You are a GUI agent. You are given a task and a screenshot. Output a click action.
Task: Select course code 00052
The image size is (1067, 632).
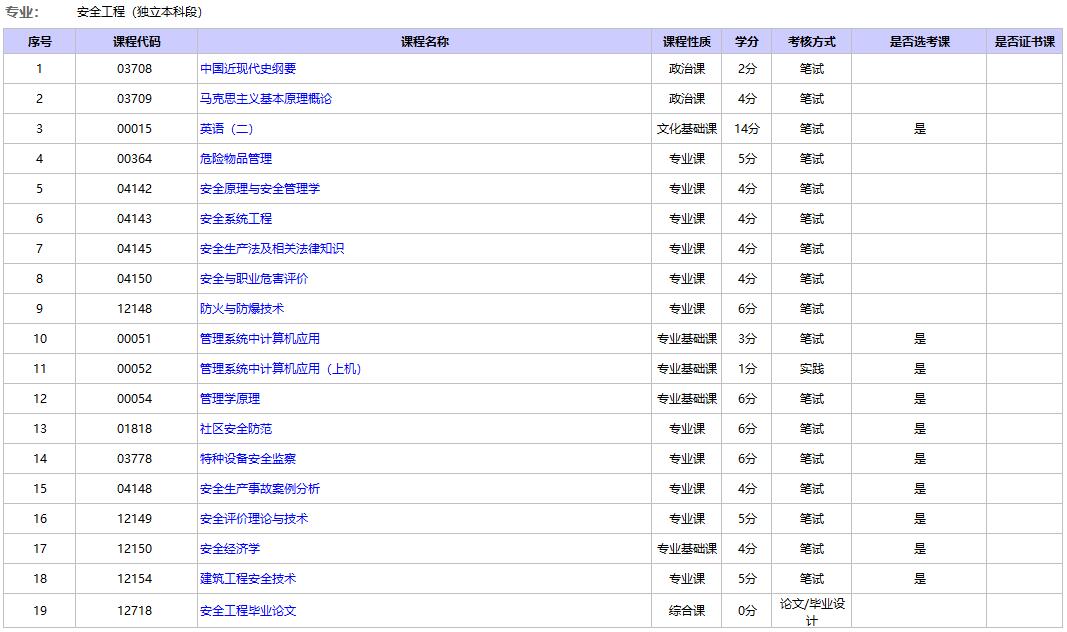click(135, 368)
